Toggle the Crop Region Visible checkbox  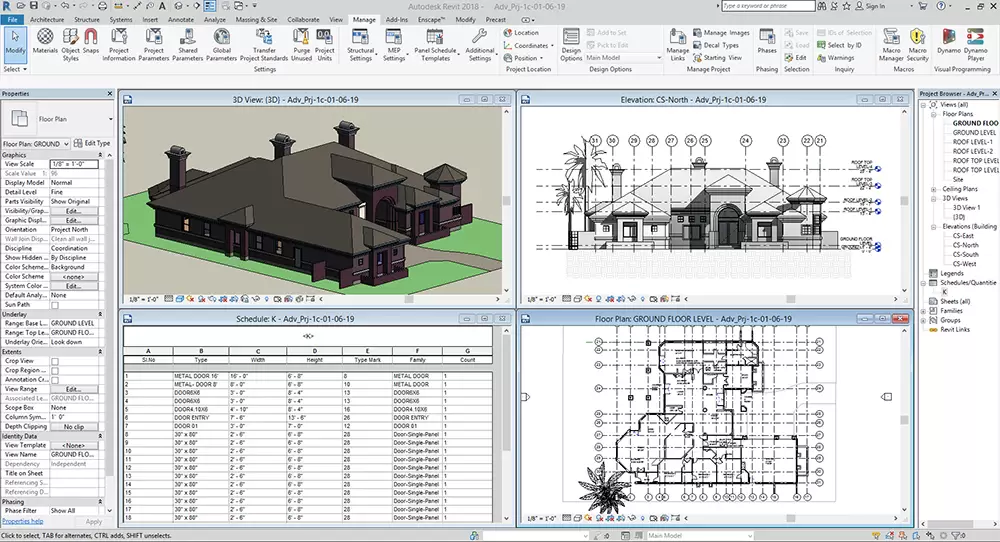tap(55, 370)
